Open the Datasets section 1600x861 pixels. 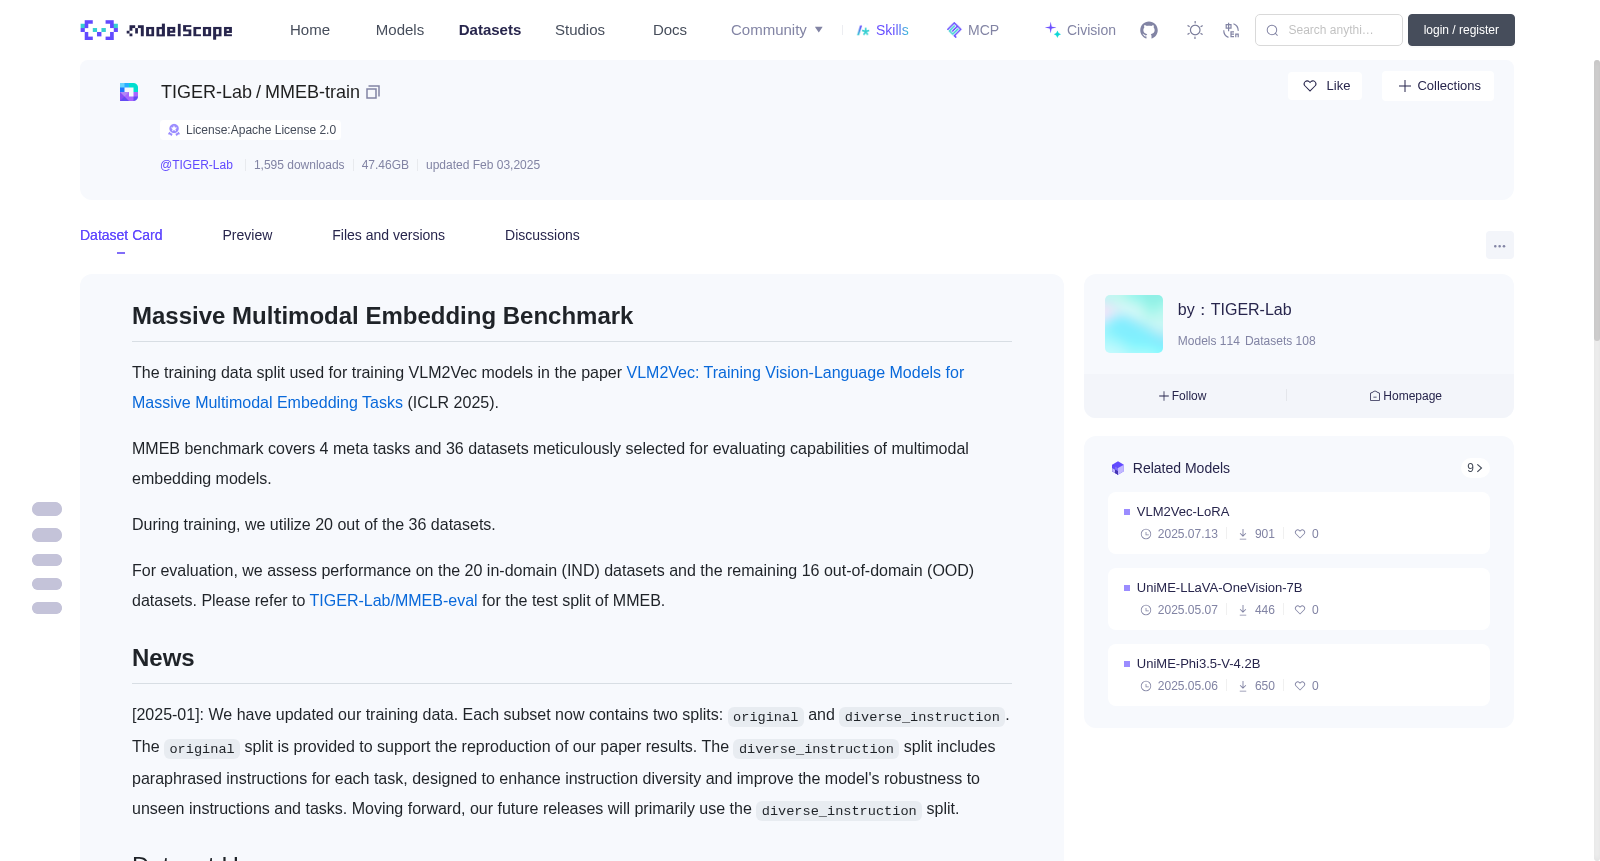tap(490, 30)
